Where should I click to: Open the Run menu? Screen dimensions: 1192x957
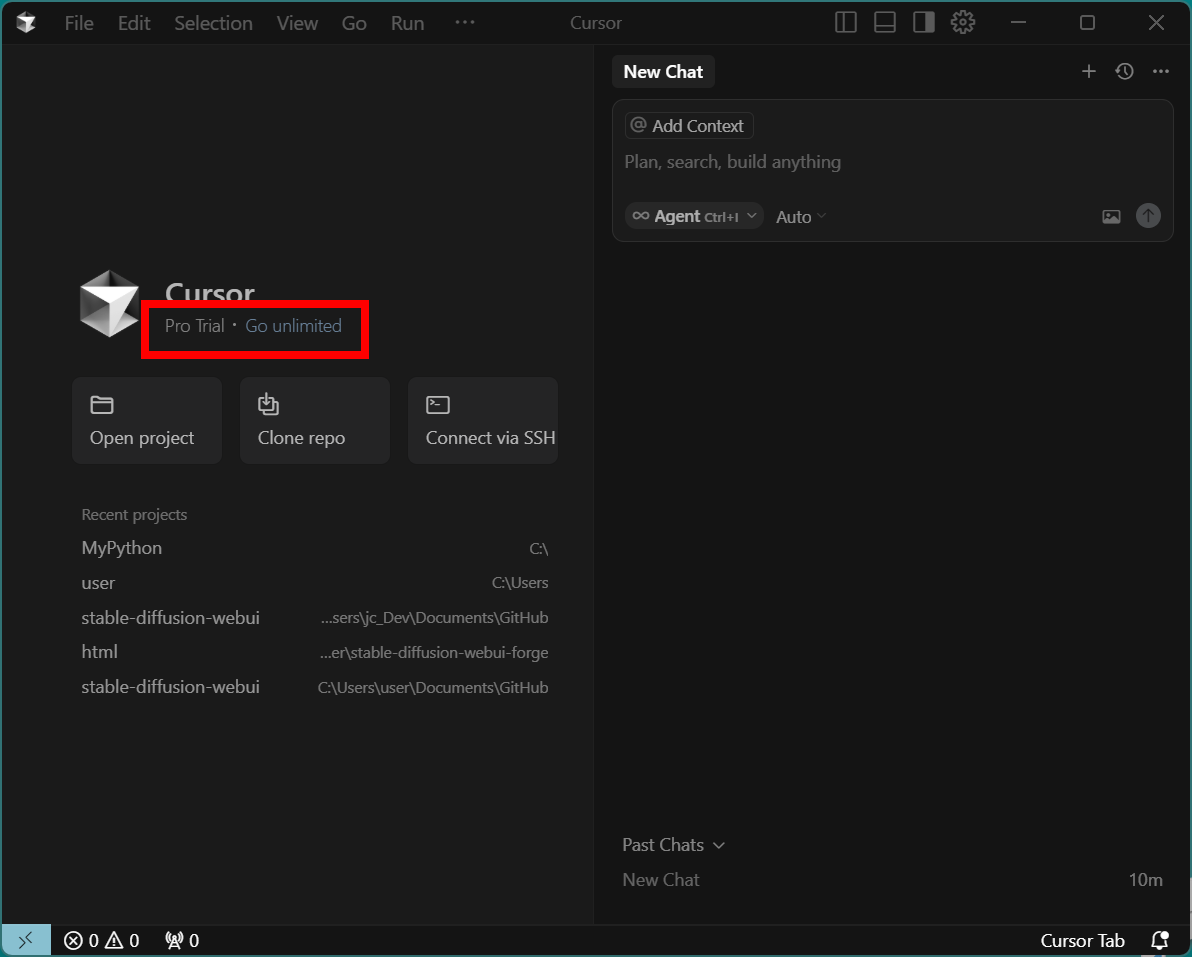(407, 23)
